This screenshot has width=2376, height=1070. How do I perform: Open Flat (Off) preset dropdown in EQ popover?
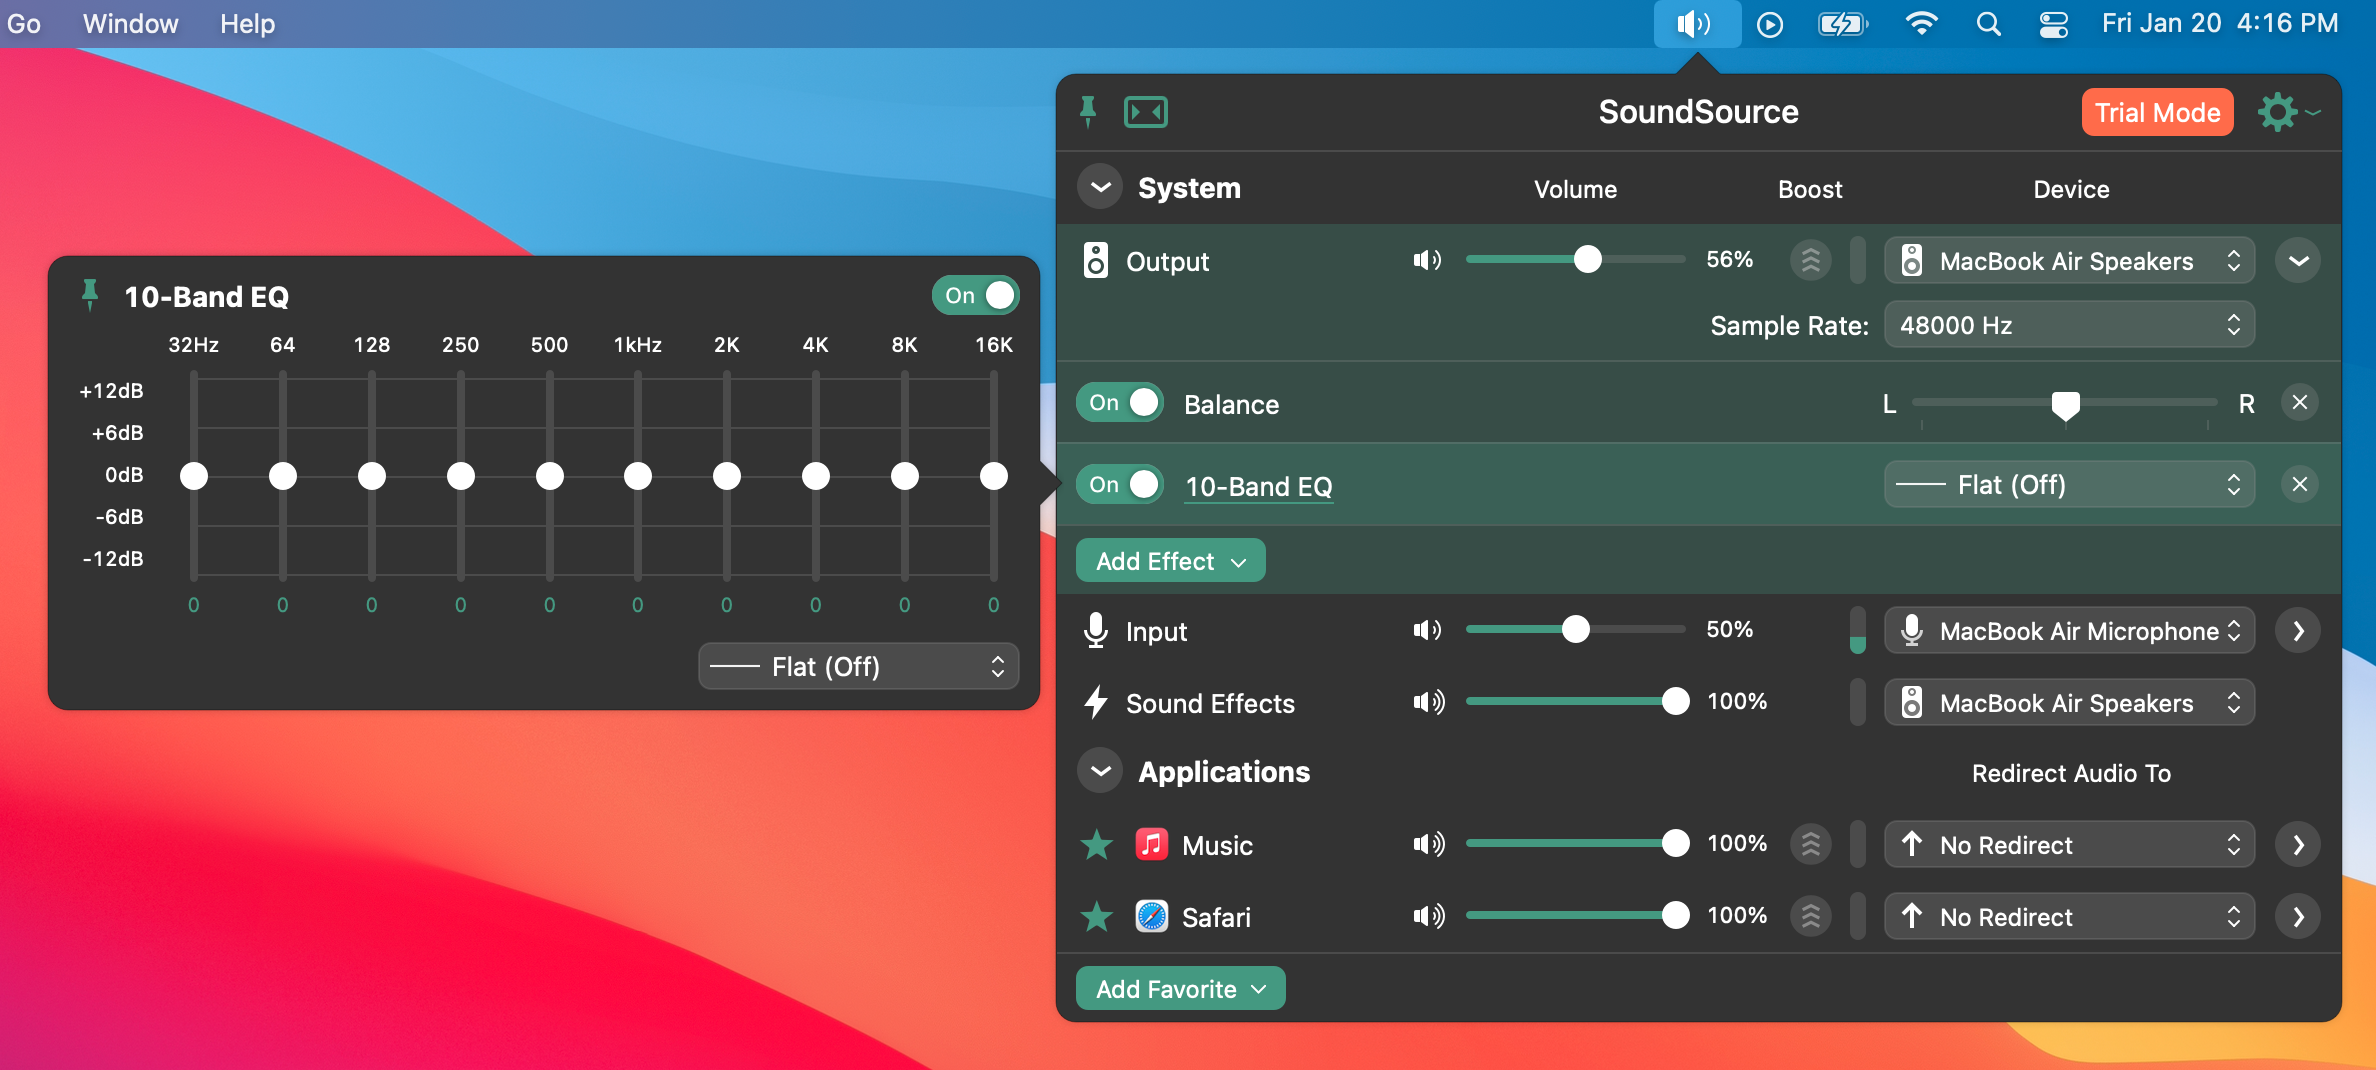tap(858, 666)
